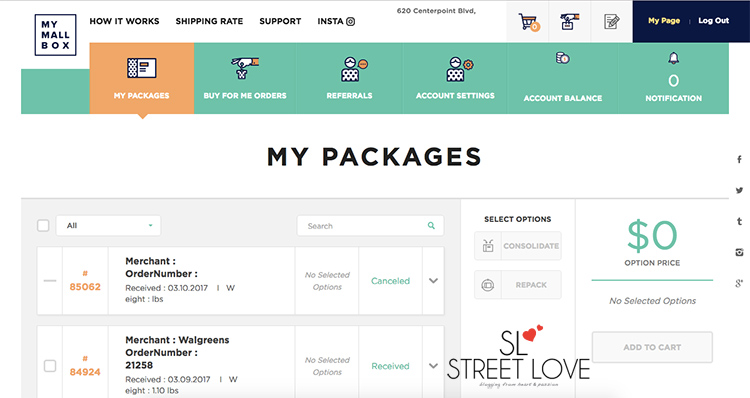The height and width of the screenshot is (398, 750).
Task: Click the package search field
Action: point(370,226)
